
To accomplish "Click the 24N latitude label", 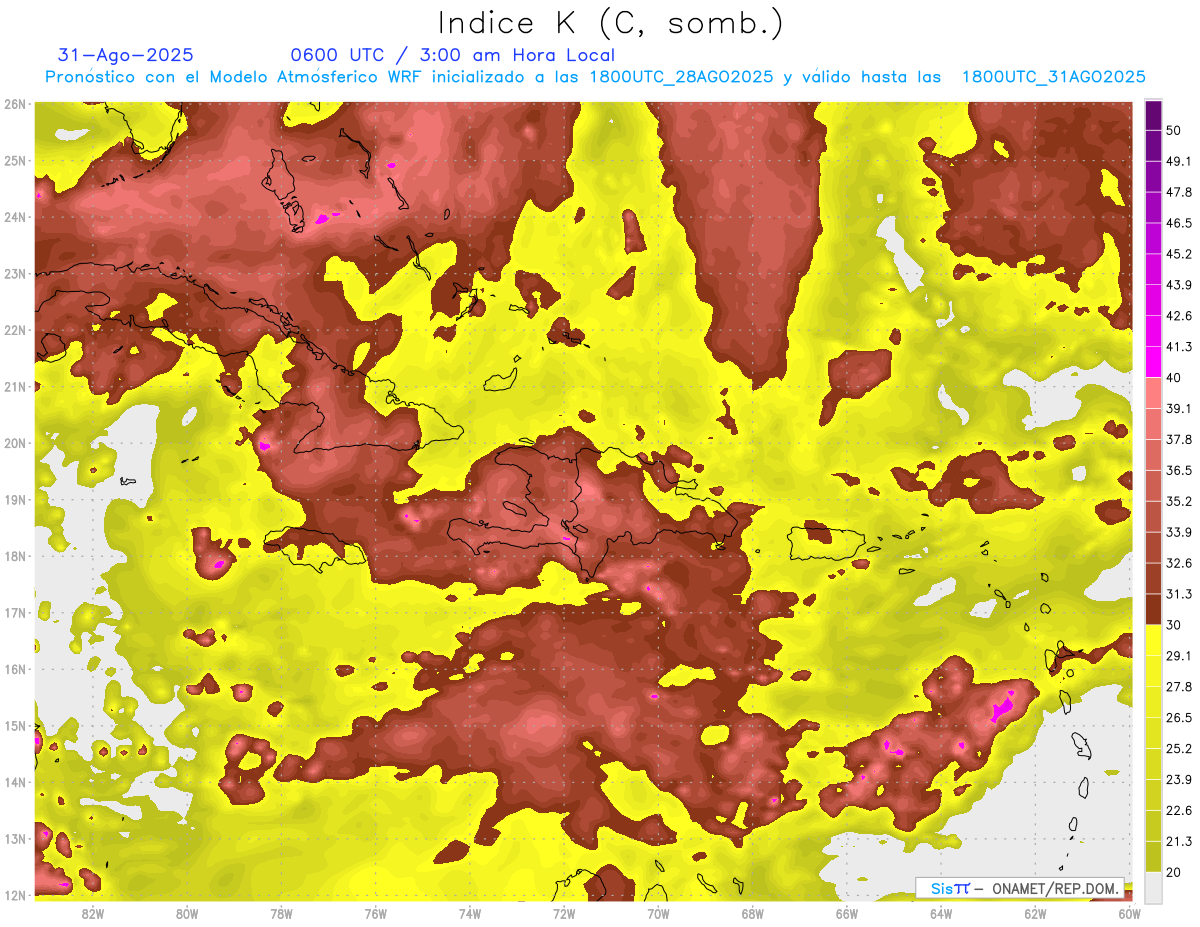I will pos(15,217).
